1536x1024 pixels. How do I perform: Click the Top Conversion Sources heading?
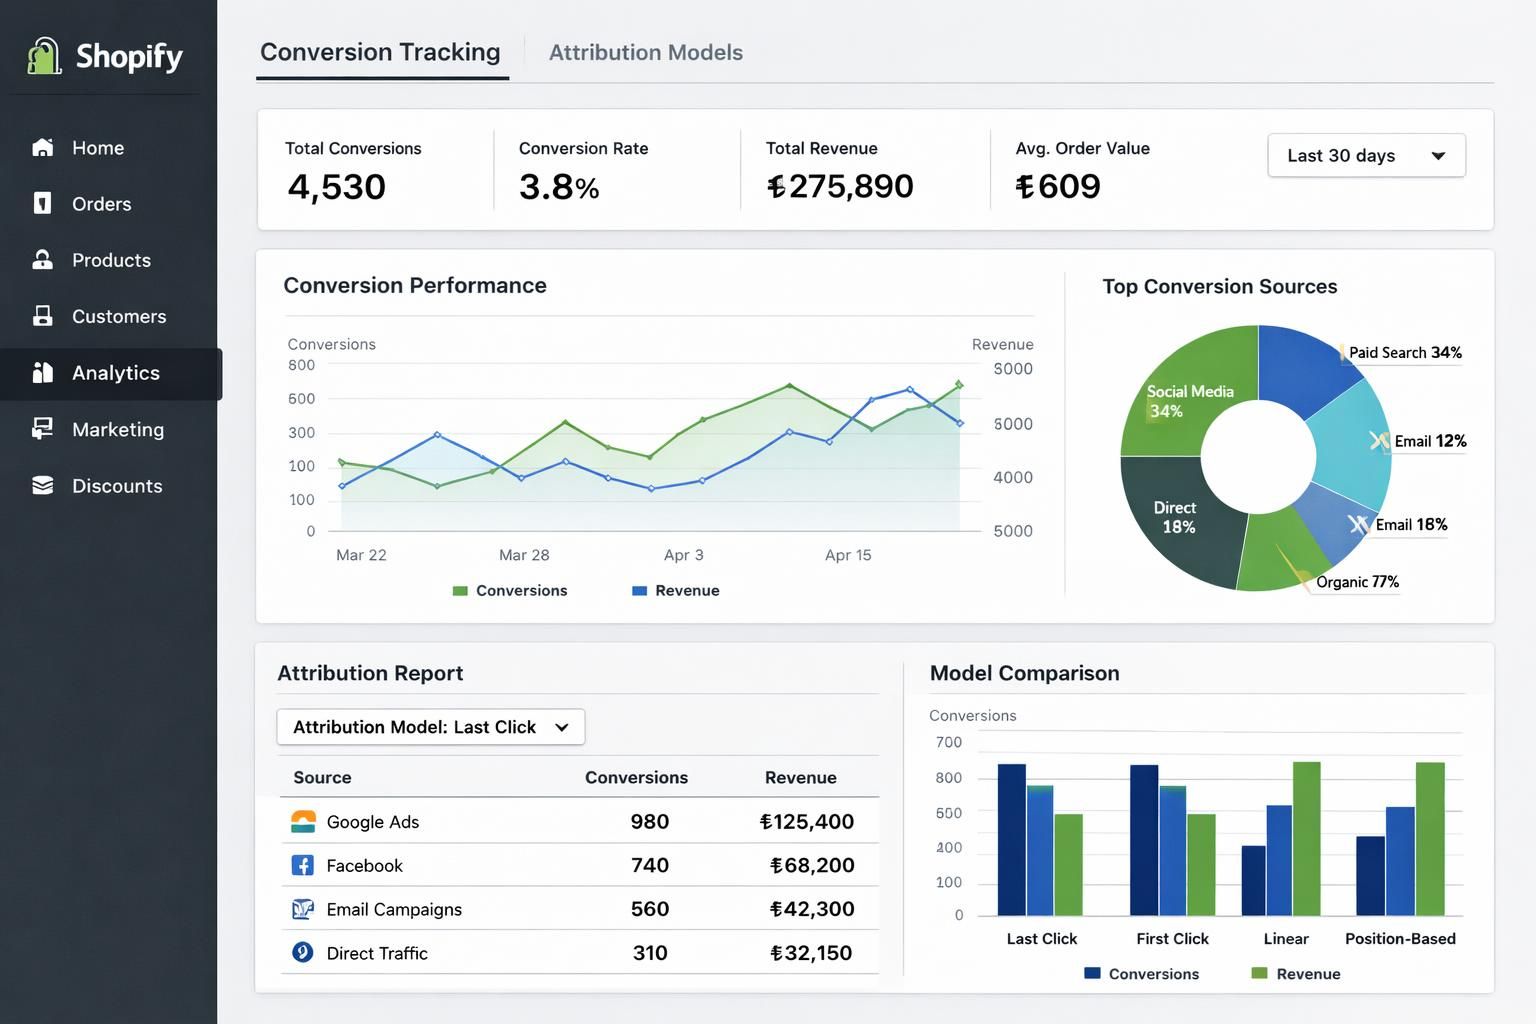1220,287
